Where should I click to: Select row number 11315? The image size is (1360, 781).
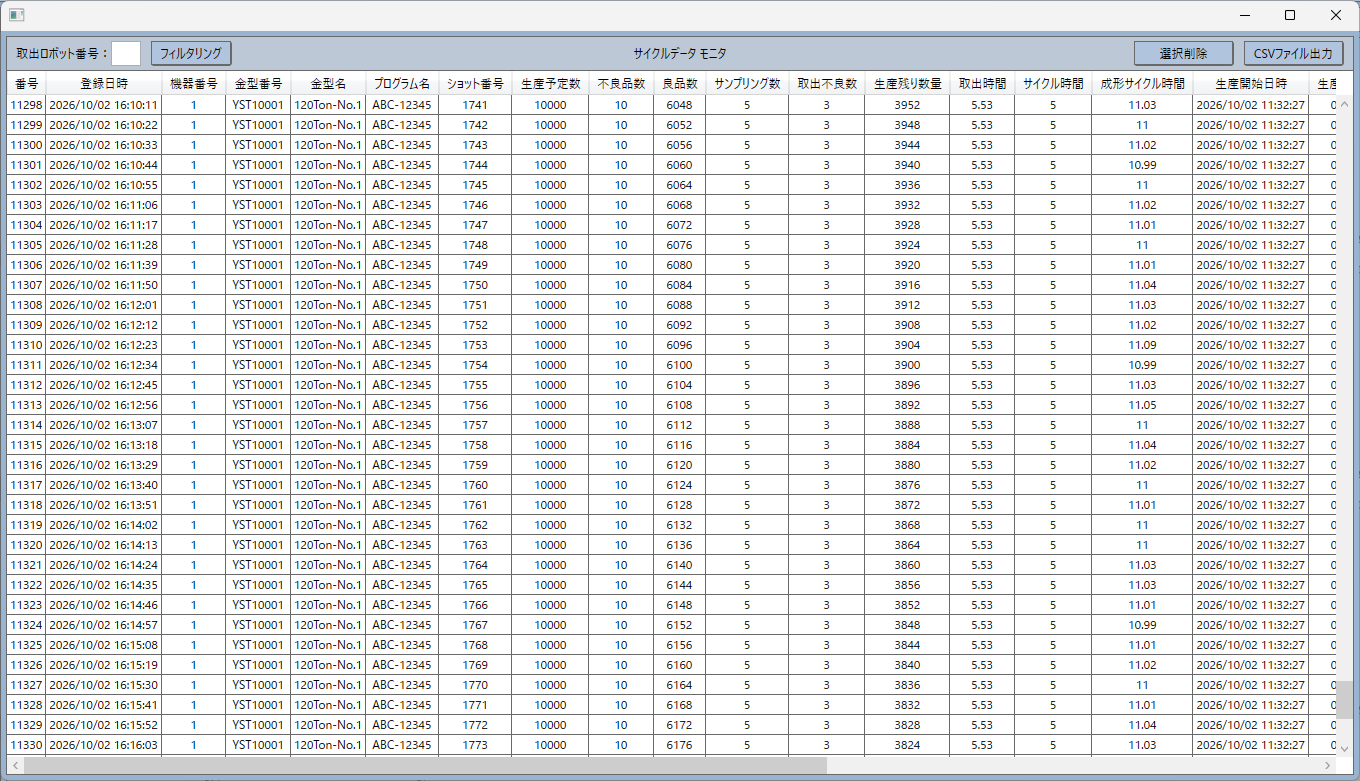26,445
